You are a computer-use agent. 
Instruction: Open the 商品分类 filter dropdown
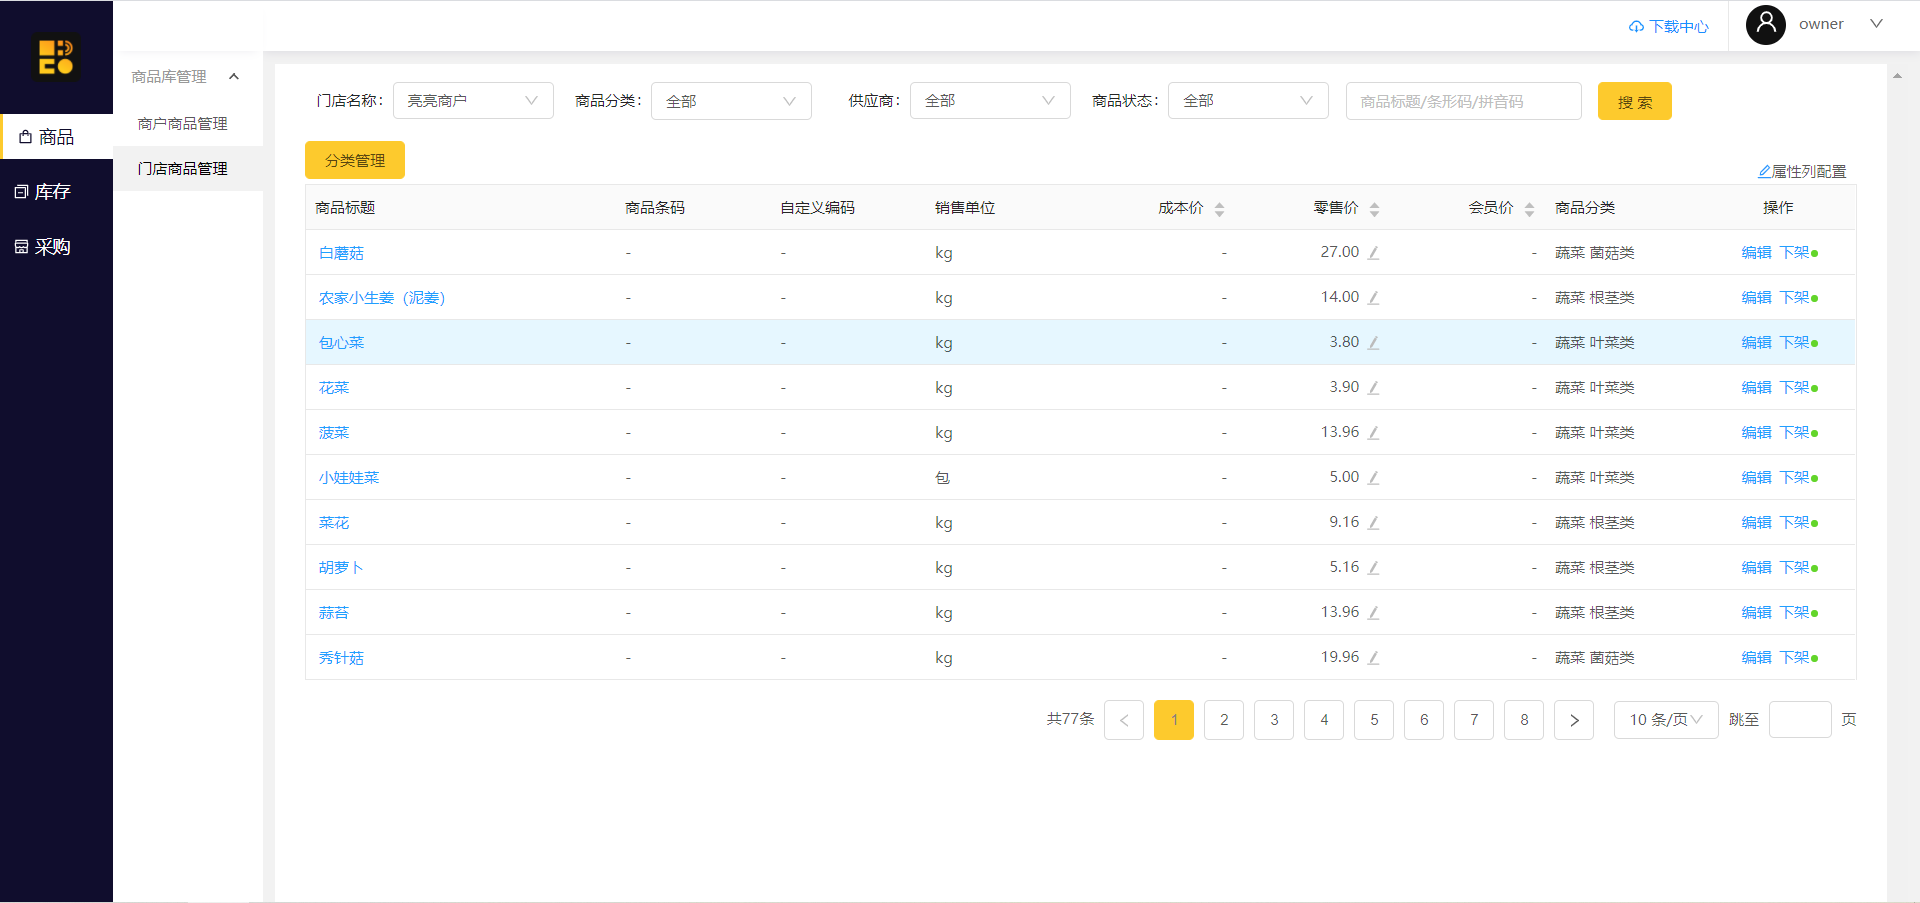tap(731, 101)
